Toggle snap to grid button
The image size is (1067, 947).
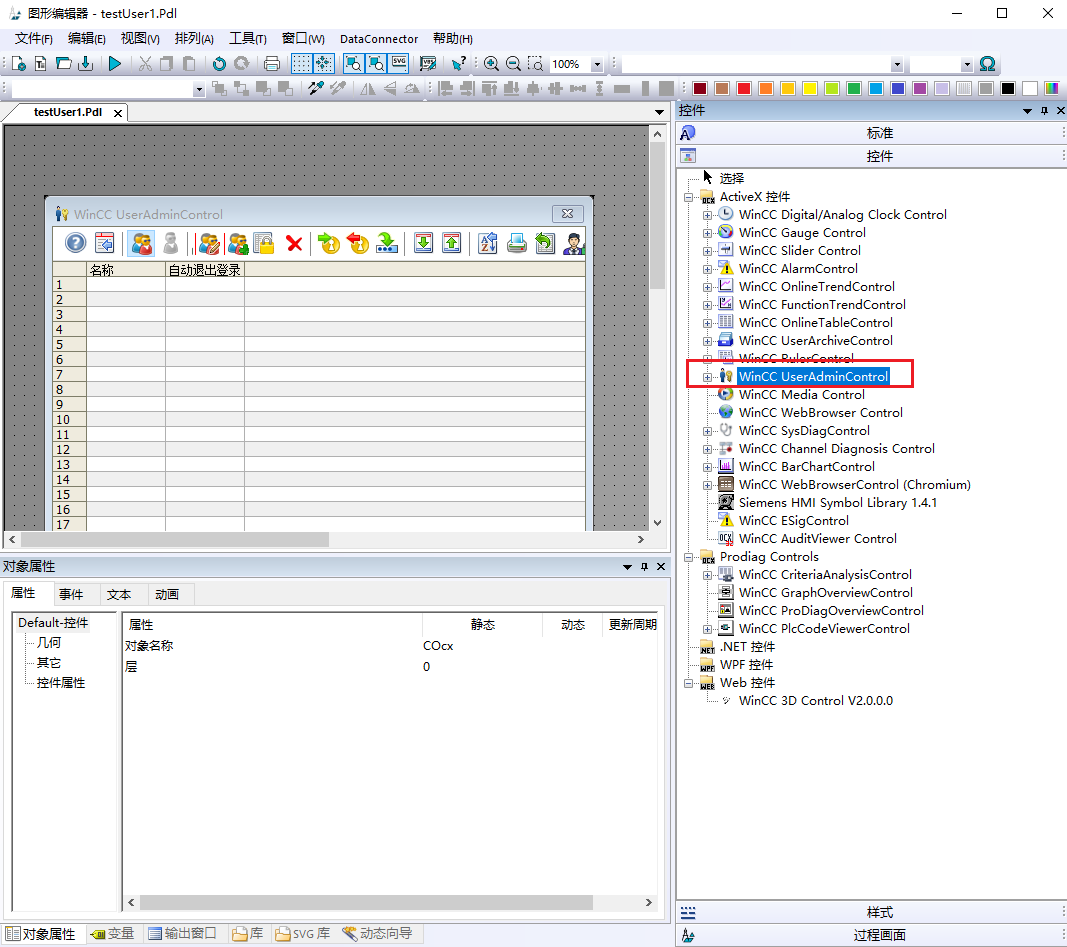tap(324, 64)
